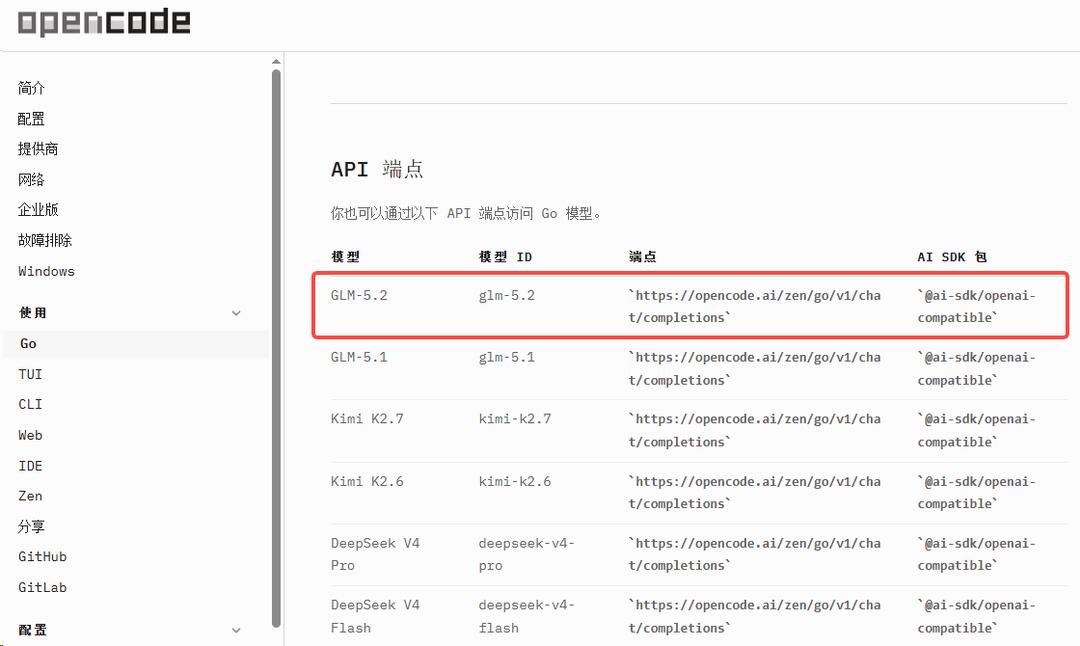
Task: Click the 使用 section heading
Action: point(32,313)
